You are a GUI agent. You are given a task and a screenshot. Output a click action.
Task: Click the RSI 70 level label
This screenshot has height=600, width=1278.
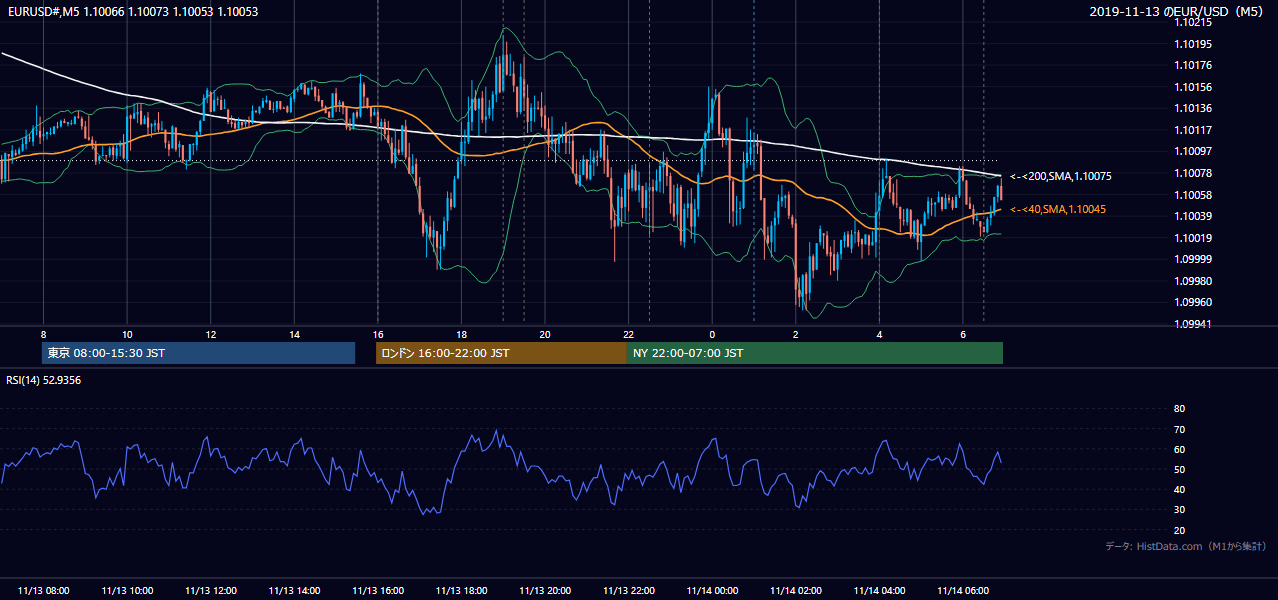[1179, 429]
